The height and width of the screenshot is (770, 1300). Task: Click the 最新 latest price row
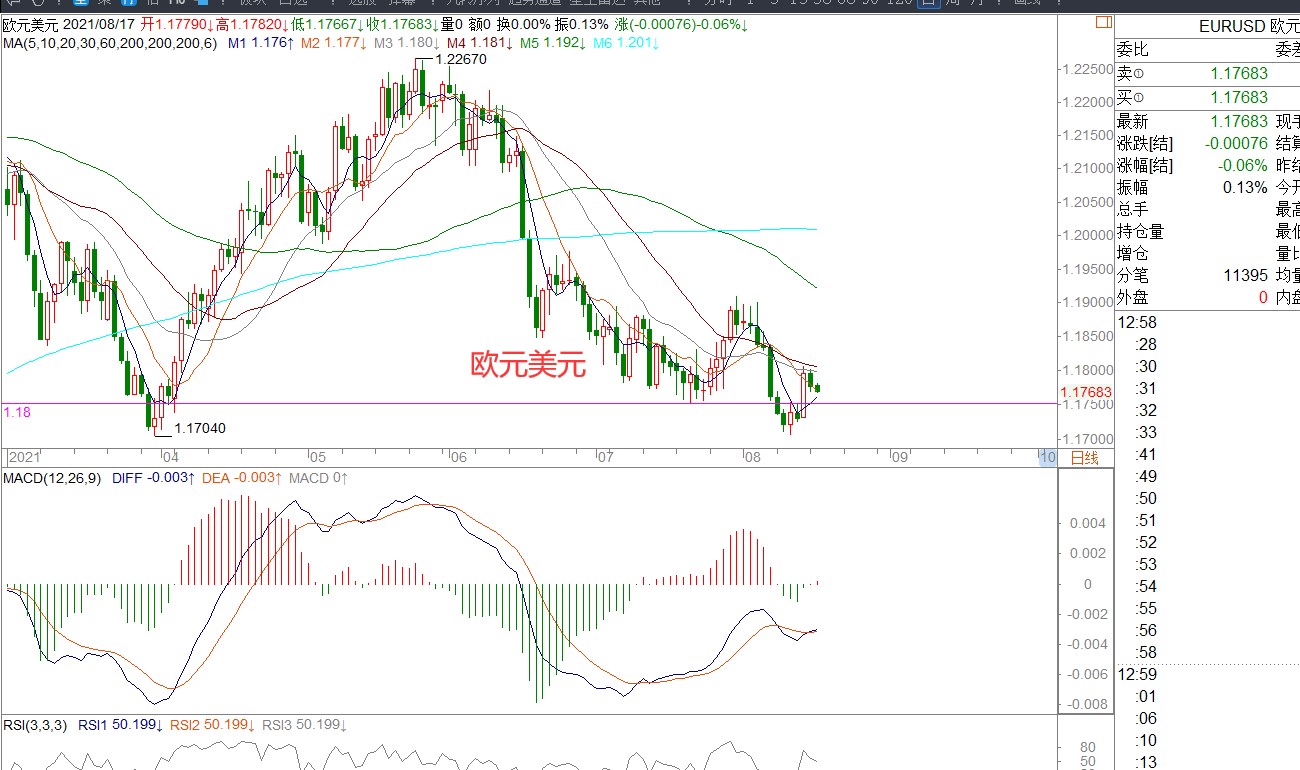pyautogui.click(x=1193, y=122)
